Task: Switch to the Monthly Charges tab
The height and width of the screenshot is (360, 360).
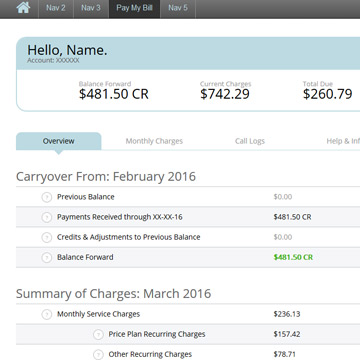Action: (x=154, y=141)
